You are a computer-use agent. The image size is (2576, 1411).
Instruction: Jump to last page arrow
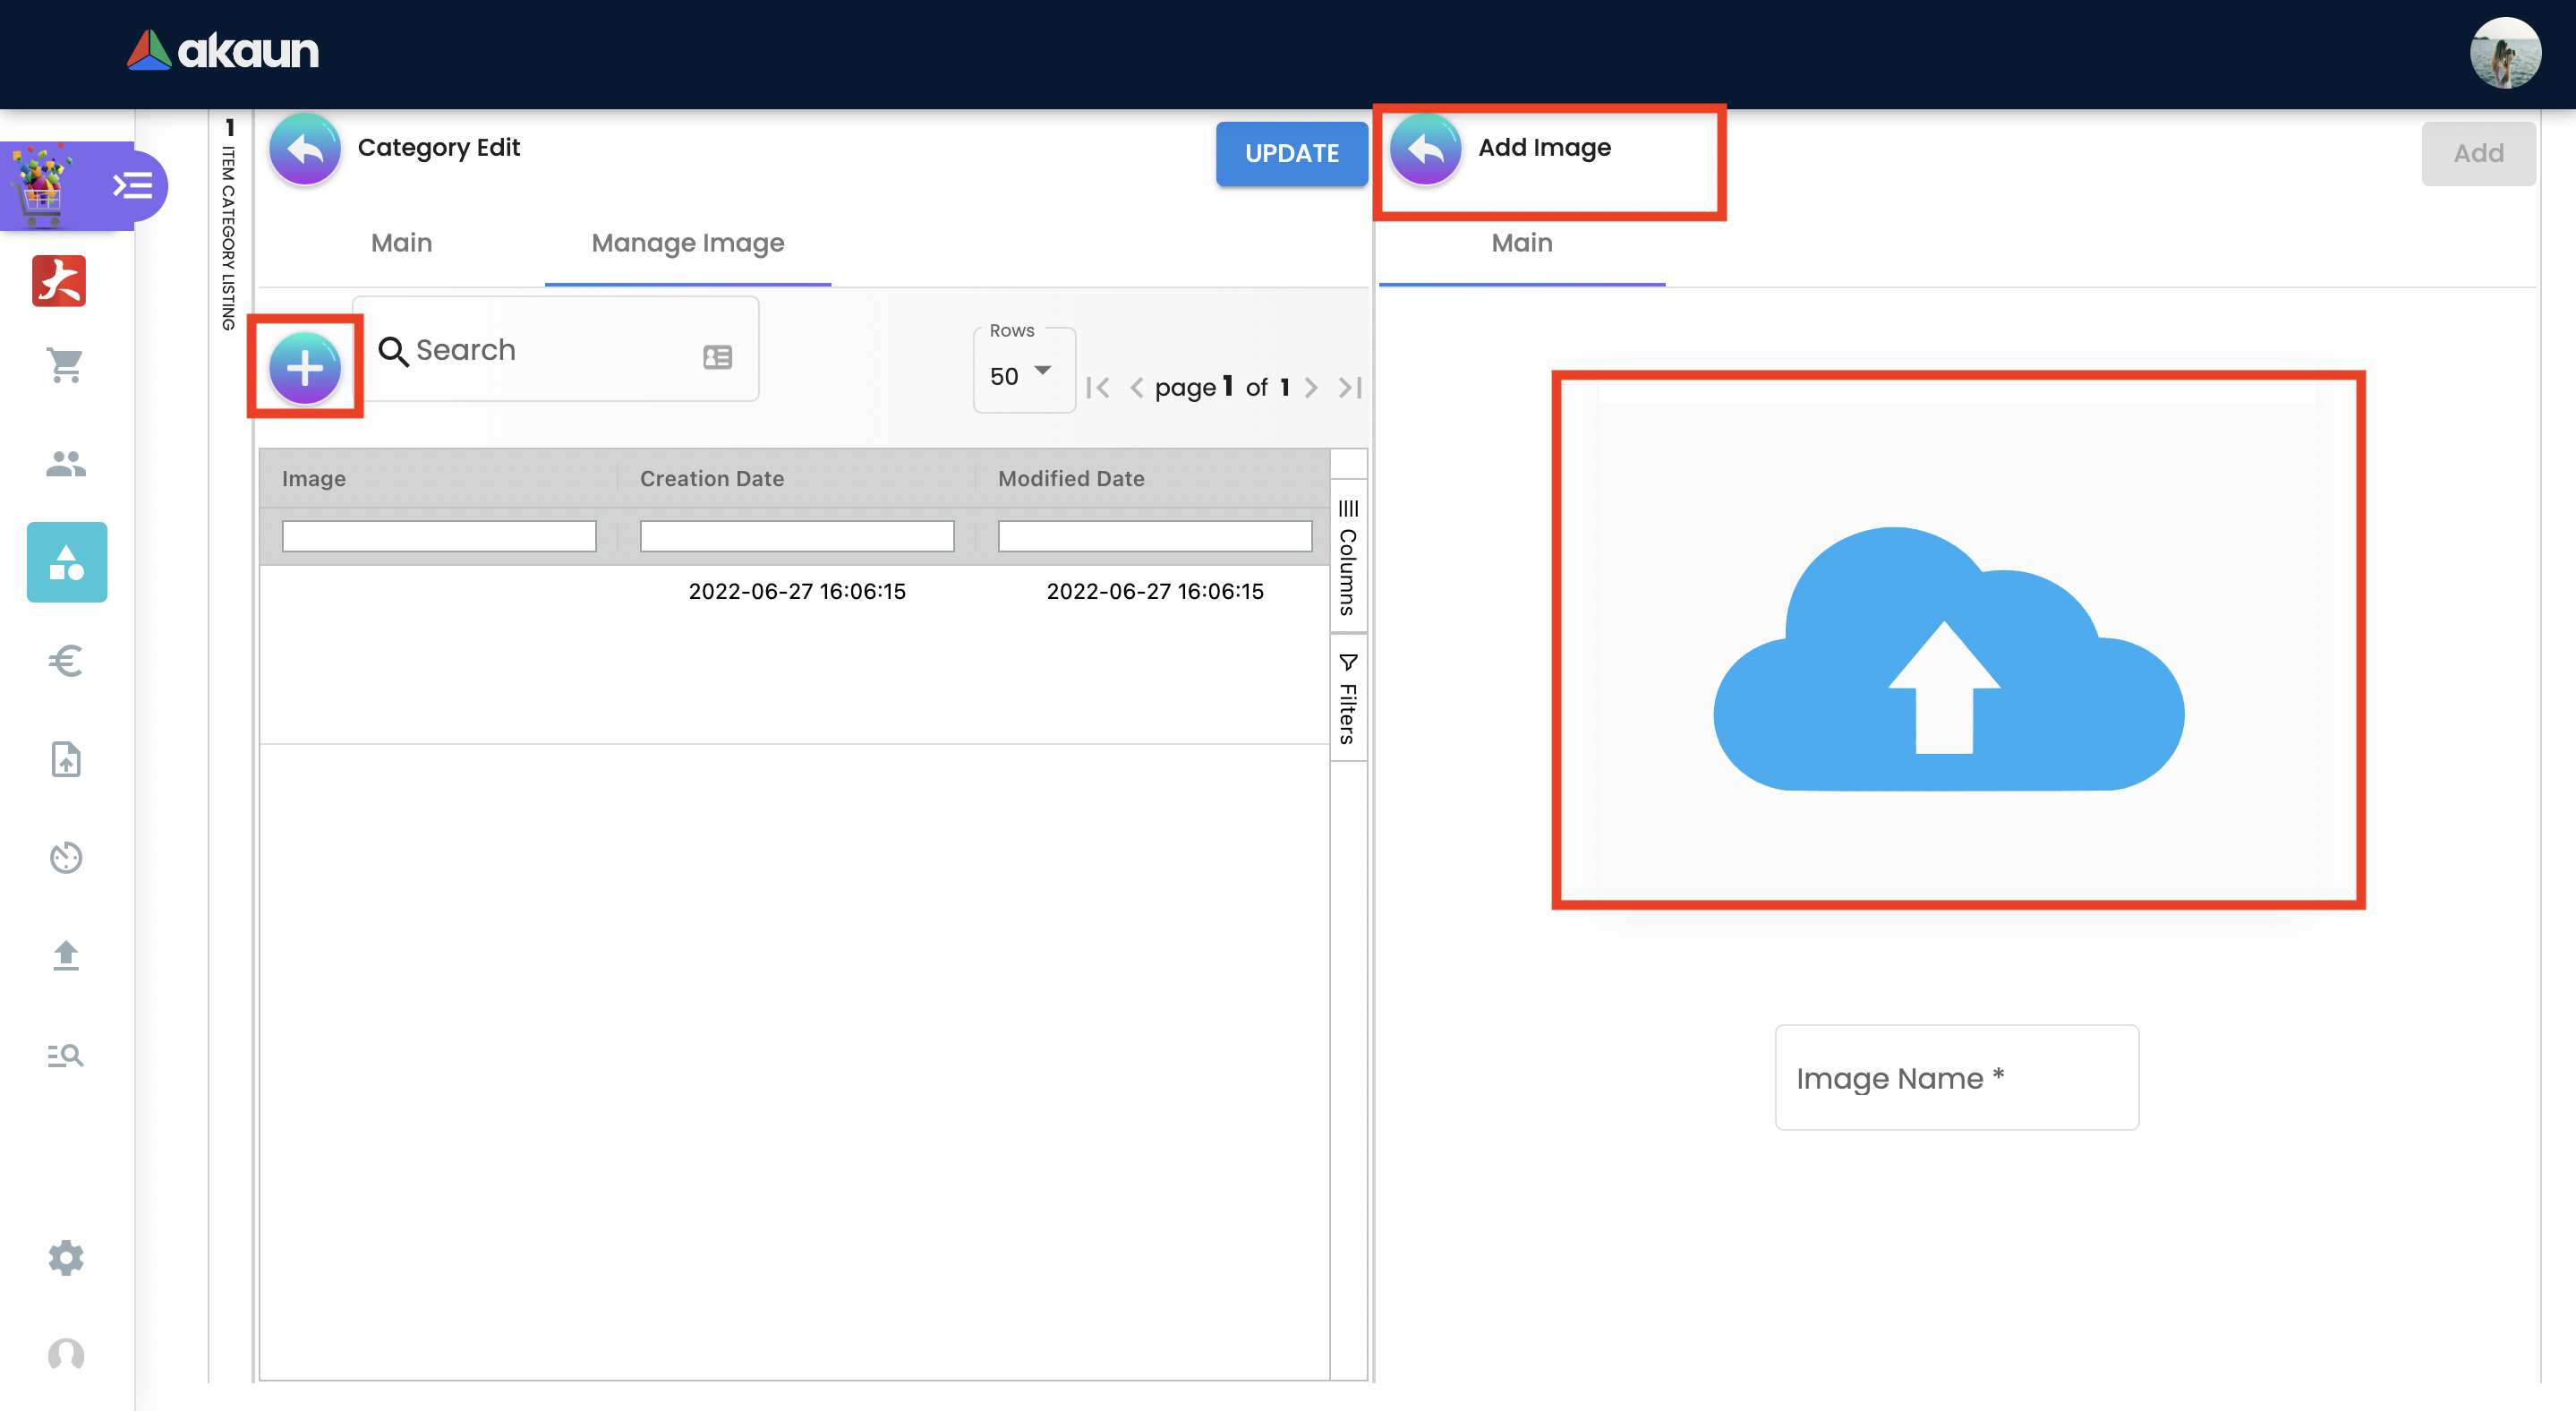pyautogui.click(x=1350, y=388)
